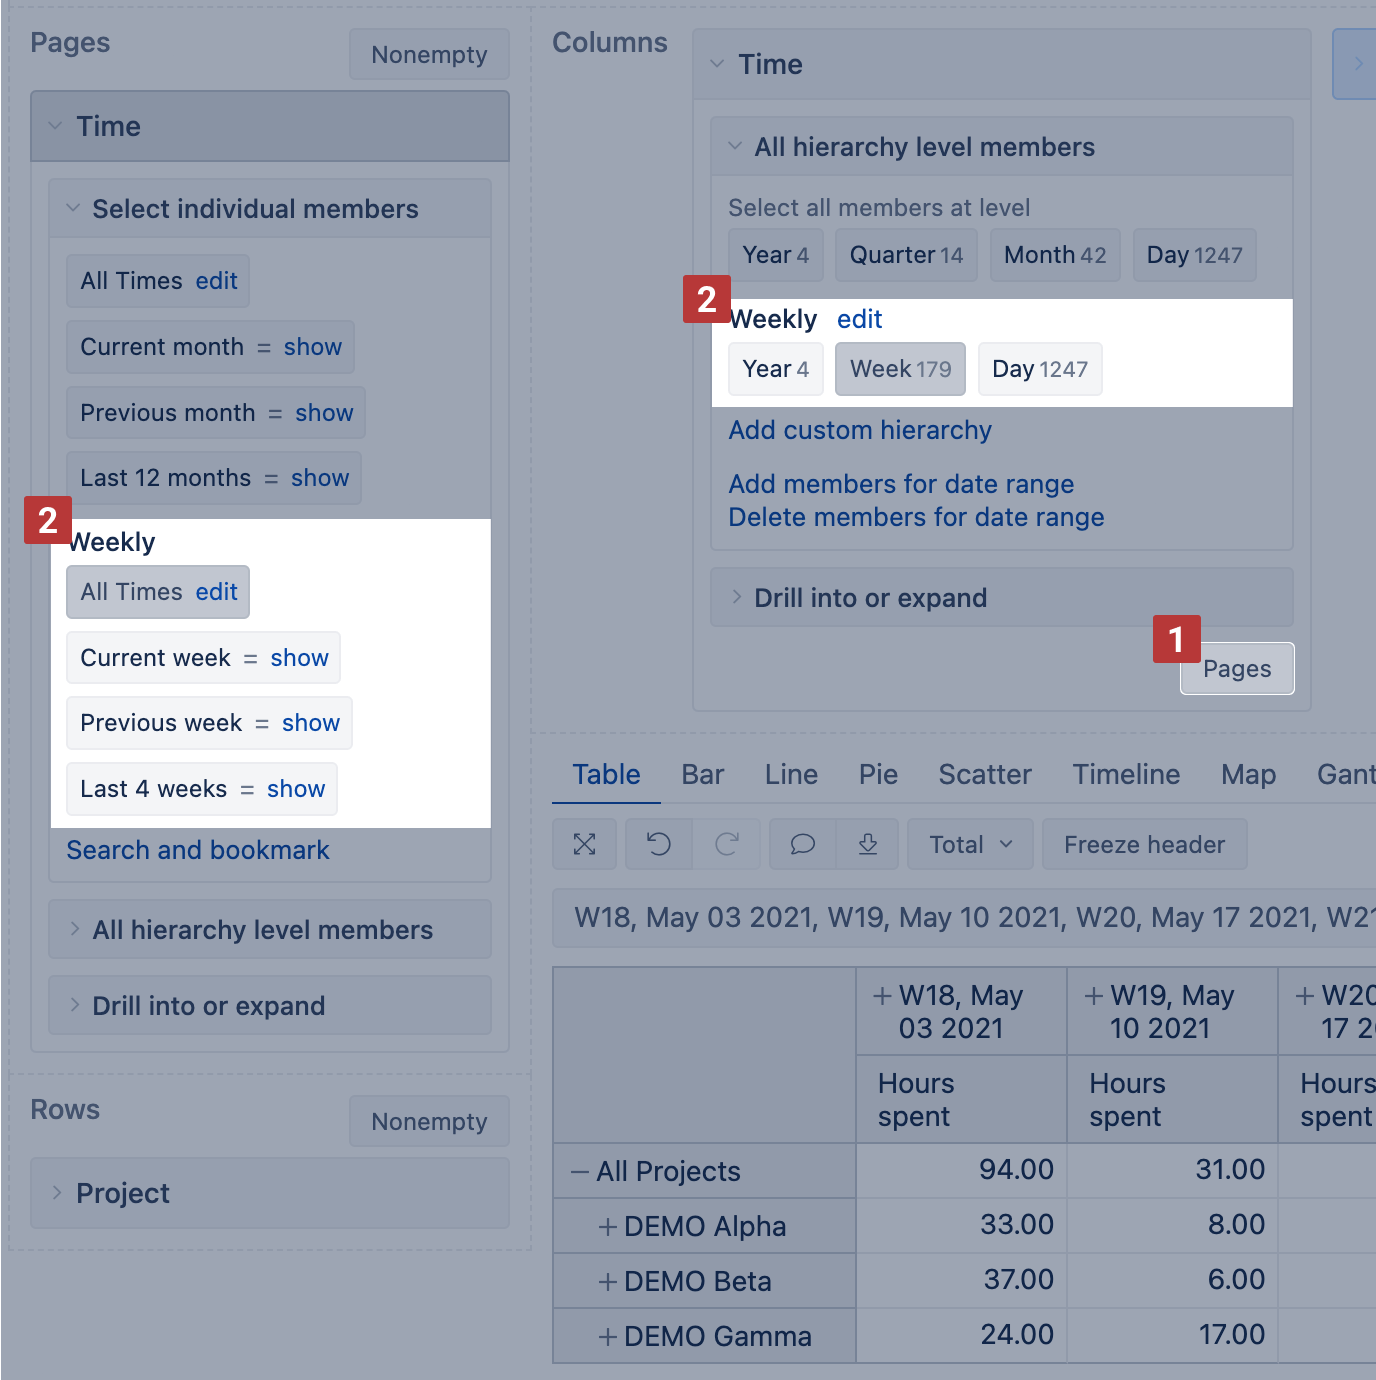1376x1380 pixels.
Task: Click the fullscreen expand arrows icon
Action: pyautogui.click(x=585, y=845)
